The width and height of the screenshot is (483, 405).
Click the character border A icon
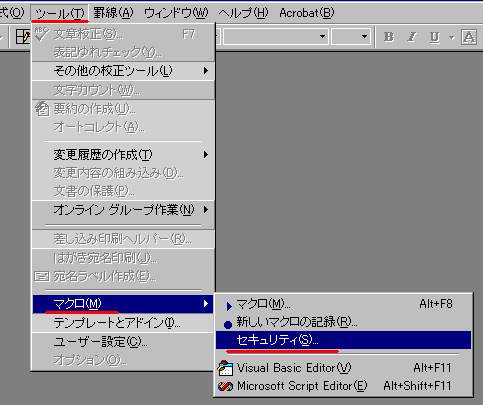click(469, 37)
